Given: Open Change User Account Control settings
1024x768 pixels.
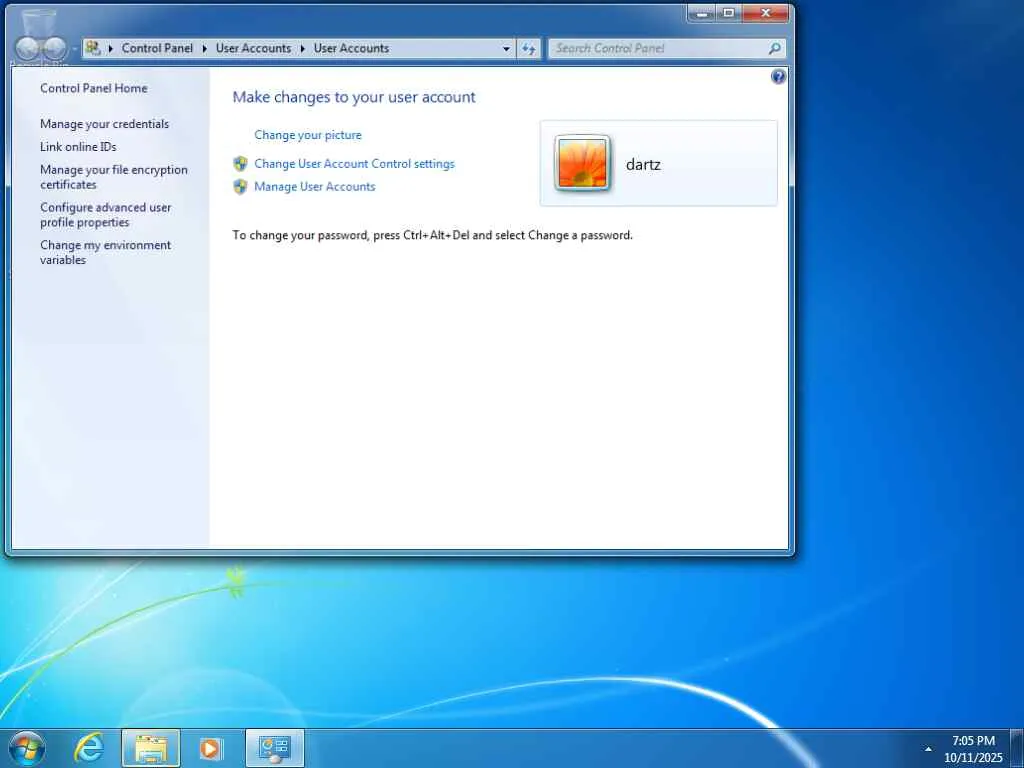Looking at the screenshot, I should point(355,164).
